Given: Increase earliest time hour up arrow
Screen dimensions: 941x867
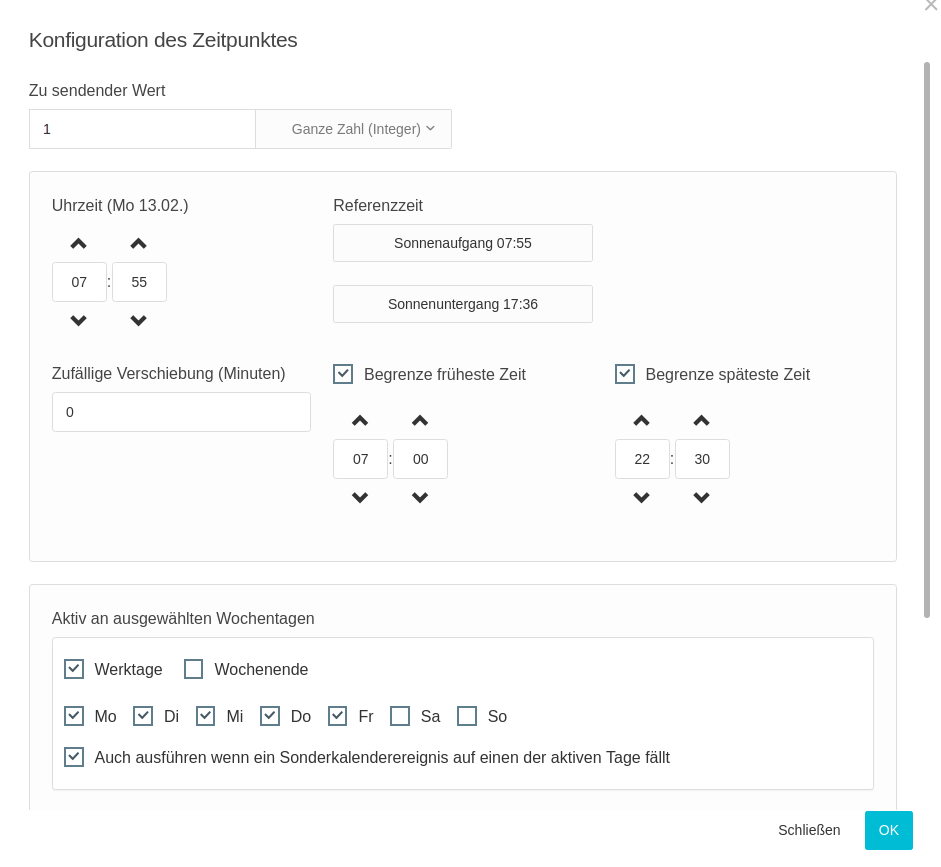Looking at the screenshot, I should [360, 420].
